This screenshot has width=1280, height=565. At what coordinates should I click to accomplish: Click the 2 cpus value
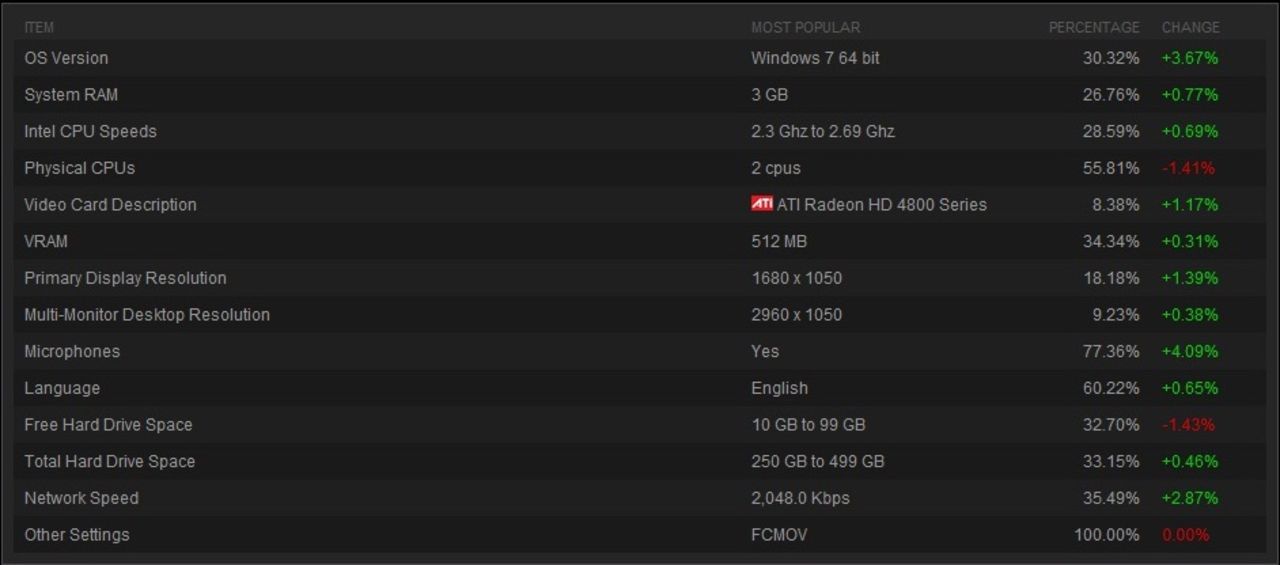pyautogui.click(x=776, y=168)
